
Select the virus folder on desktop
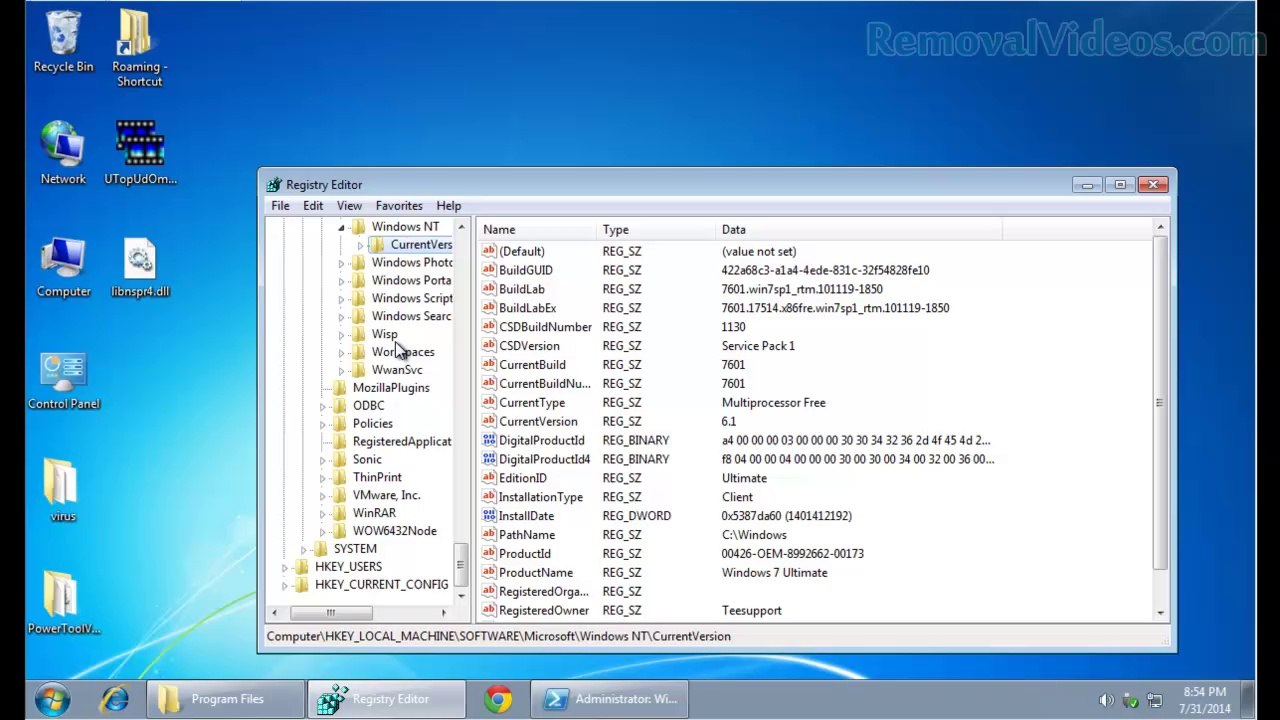(62, 490)
